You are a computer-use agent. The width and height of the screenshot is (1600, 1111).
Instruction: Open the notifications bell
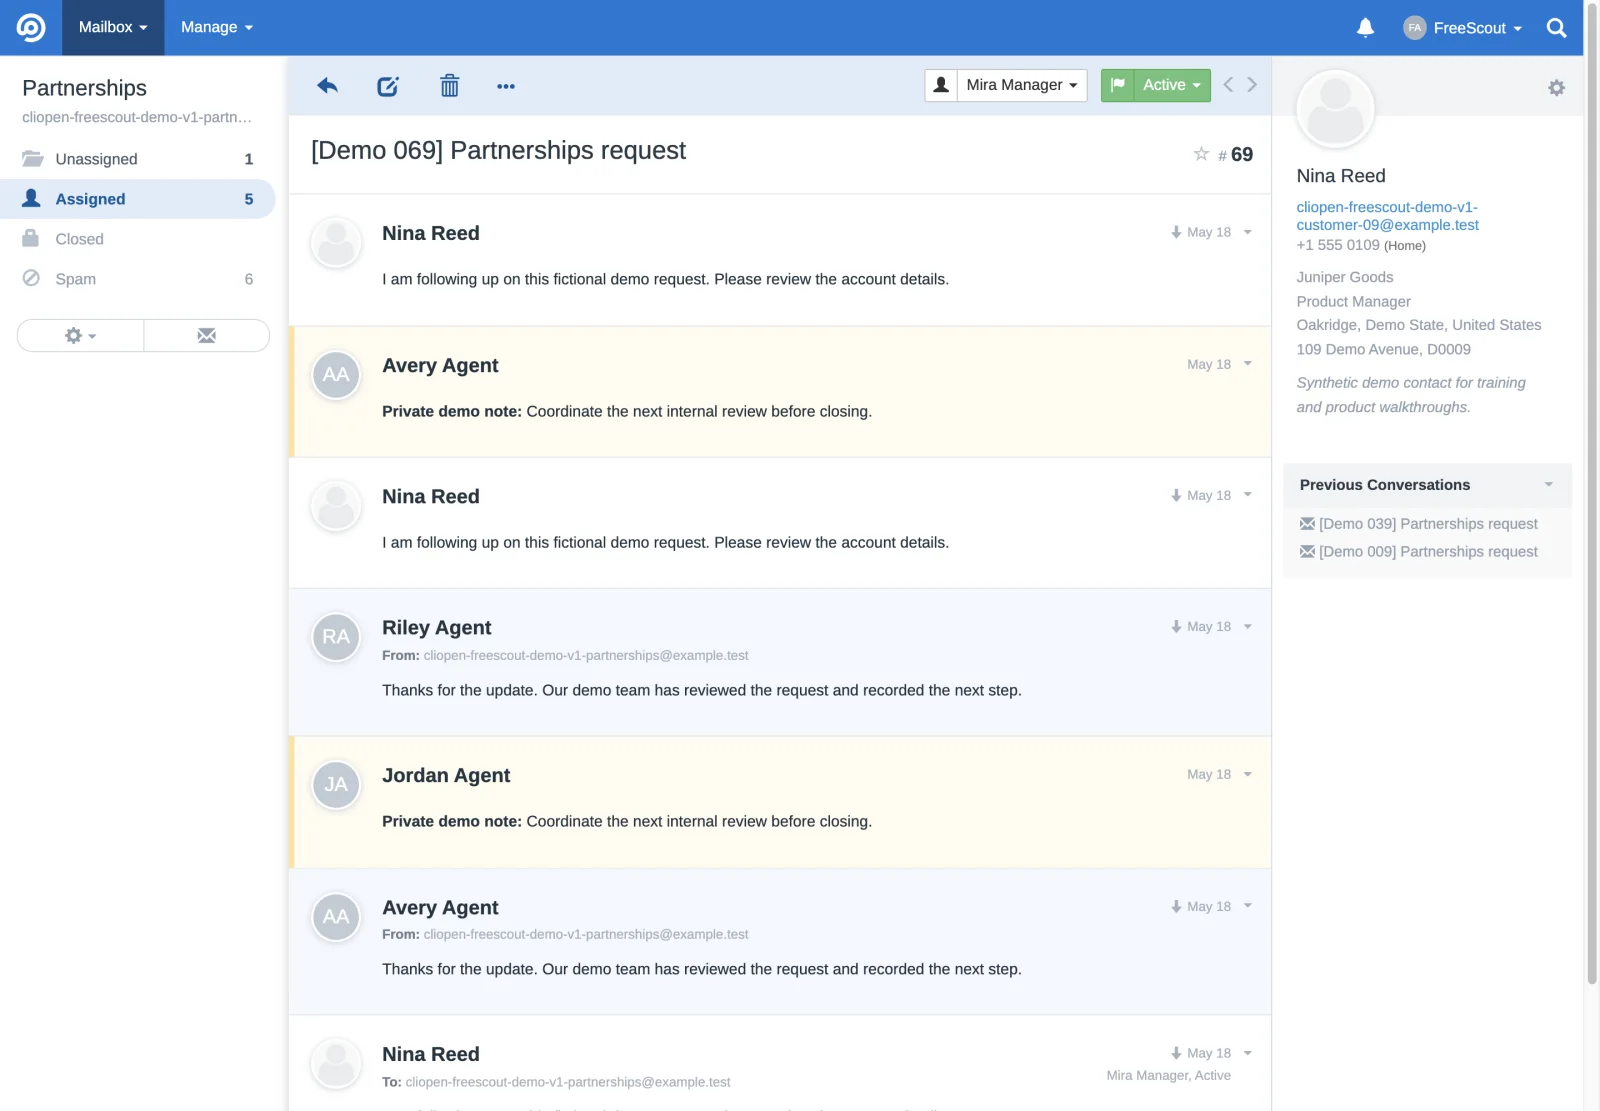(1365, 27)
